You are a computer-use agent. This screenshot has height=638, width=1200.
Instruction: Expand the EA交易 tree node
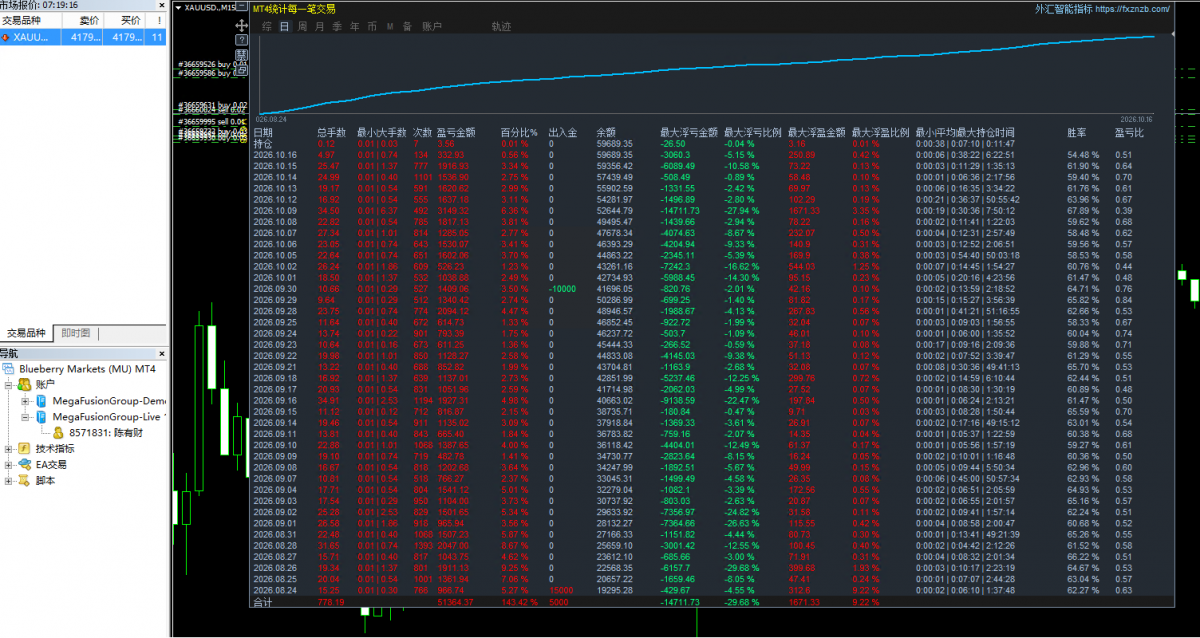9,465
